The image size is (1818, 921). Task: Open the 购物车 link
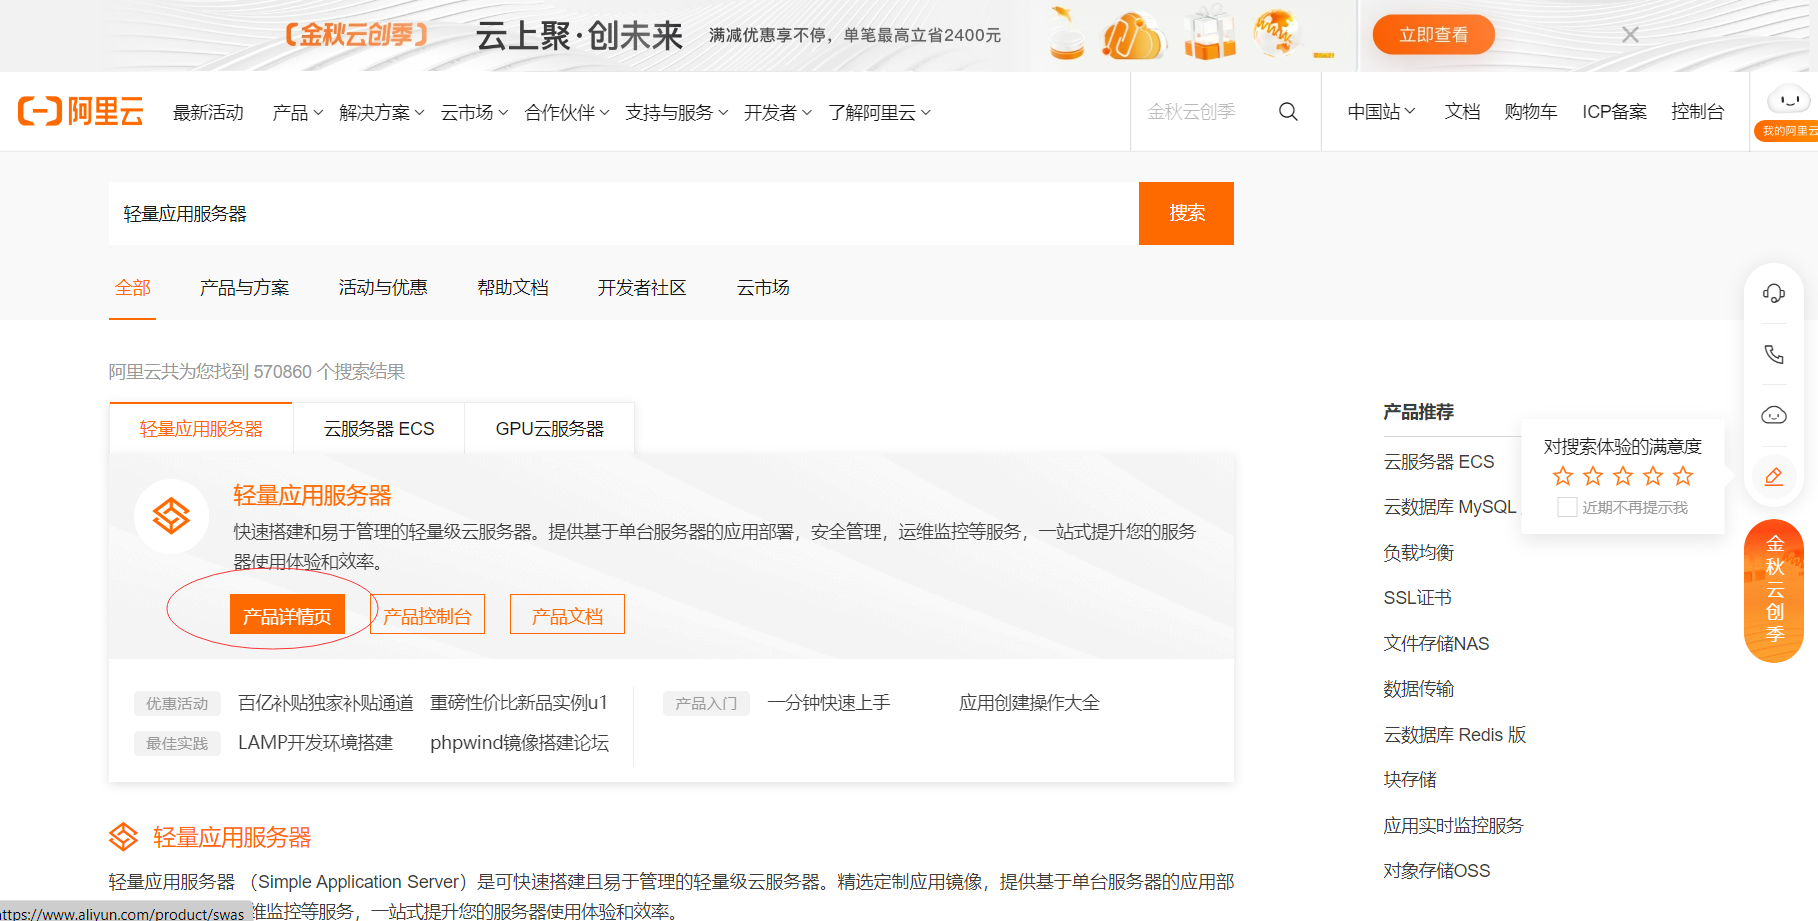point(1531,112)
